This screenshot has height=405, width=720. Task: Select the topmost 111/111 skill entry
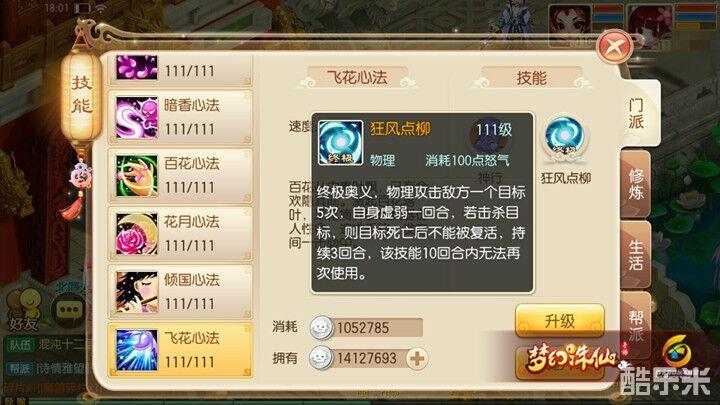point(180,70)
